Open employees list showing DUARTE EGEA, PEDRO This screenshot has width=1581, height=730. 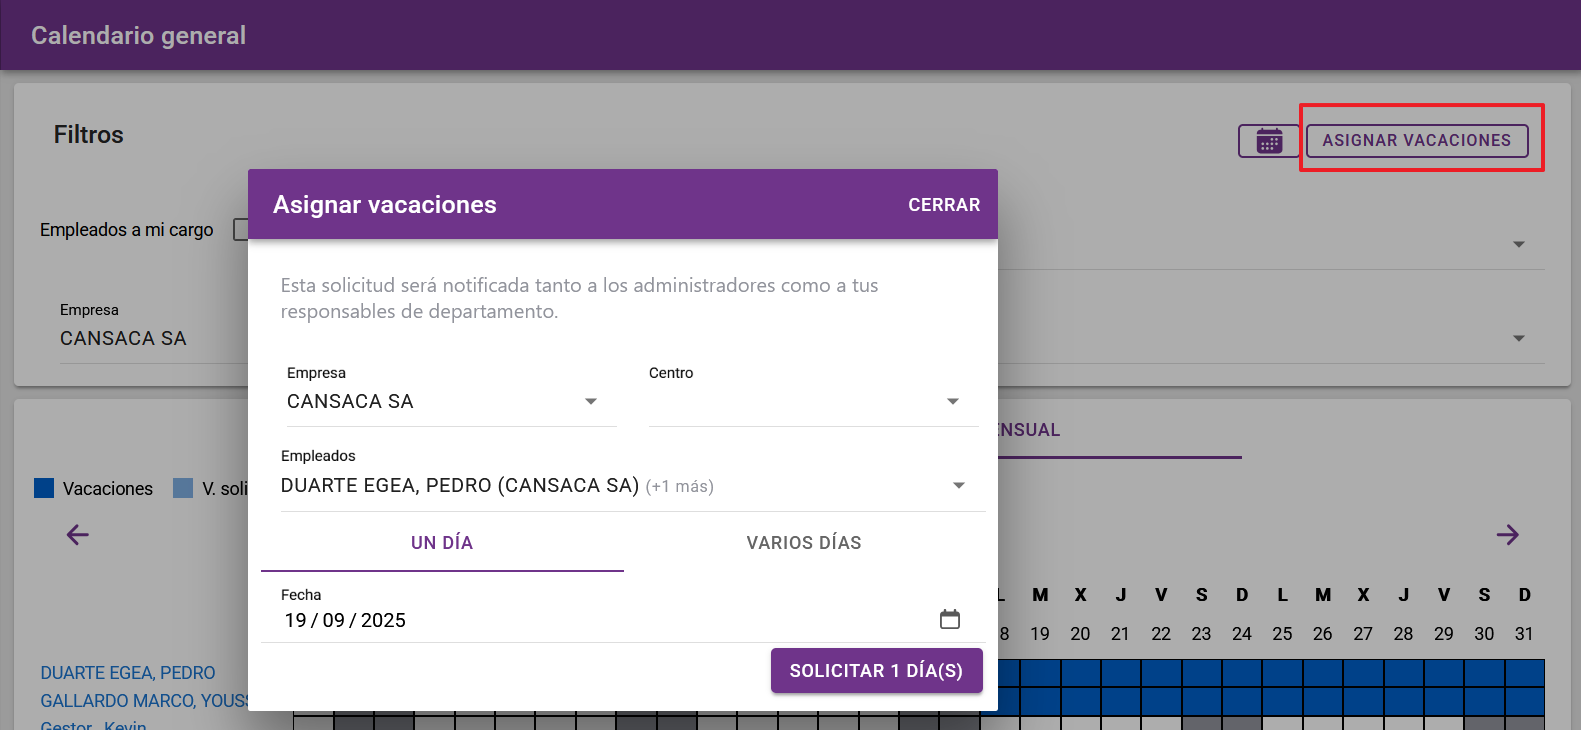tap(600, 486)
